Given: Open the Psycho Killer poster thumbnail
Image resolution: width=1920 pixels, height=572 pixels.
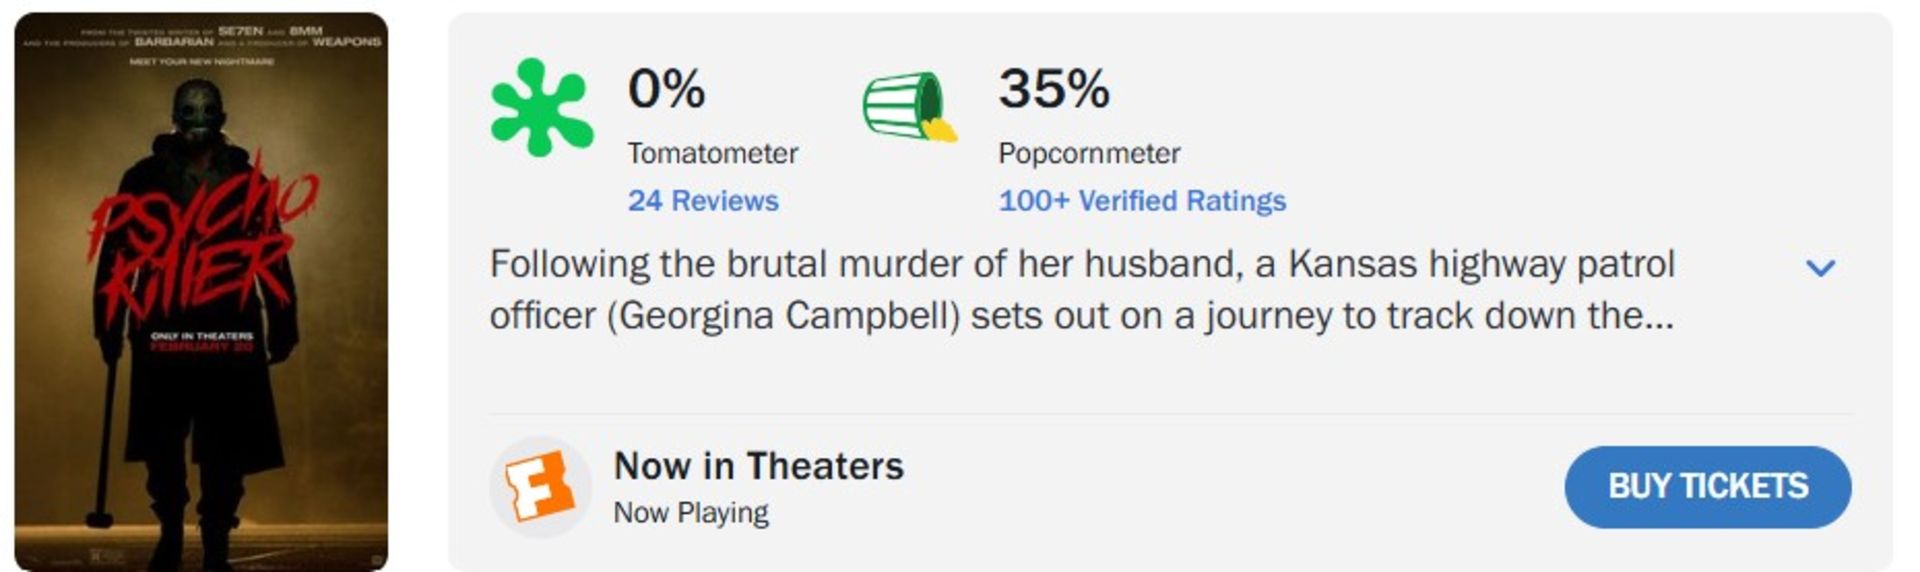Looking at the screenshot, I should (x=201, y=291).
